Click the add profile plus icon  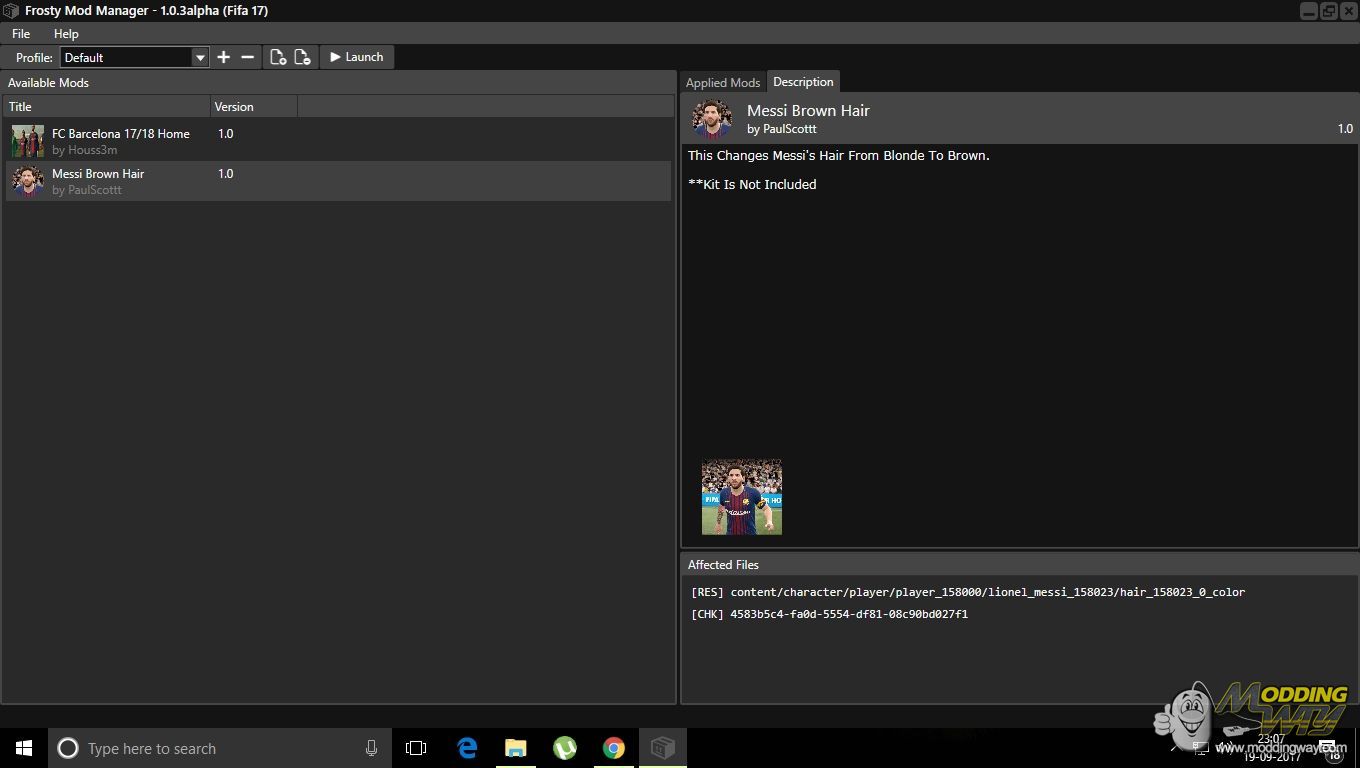coord(223,57)
